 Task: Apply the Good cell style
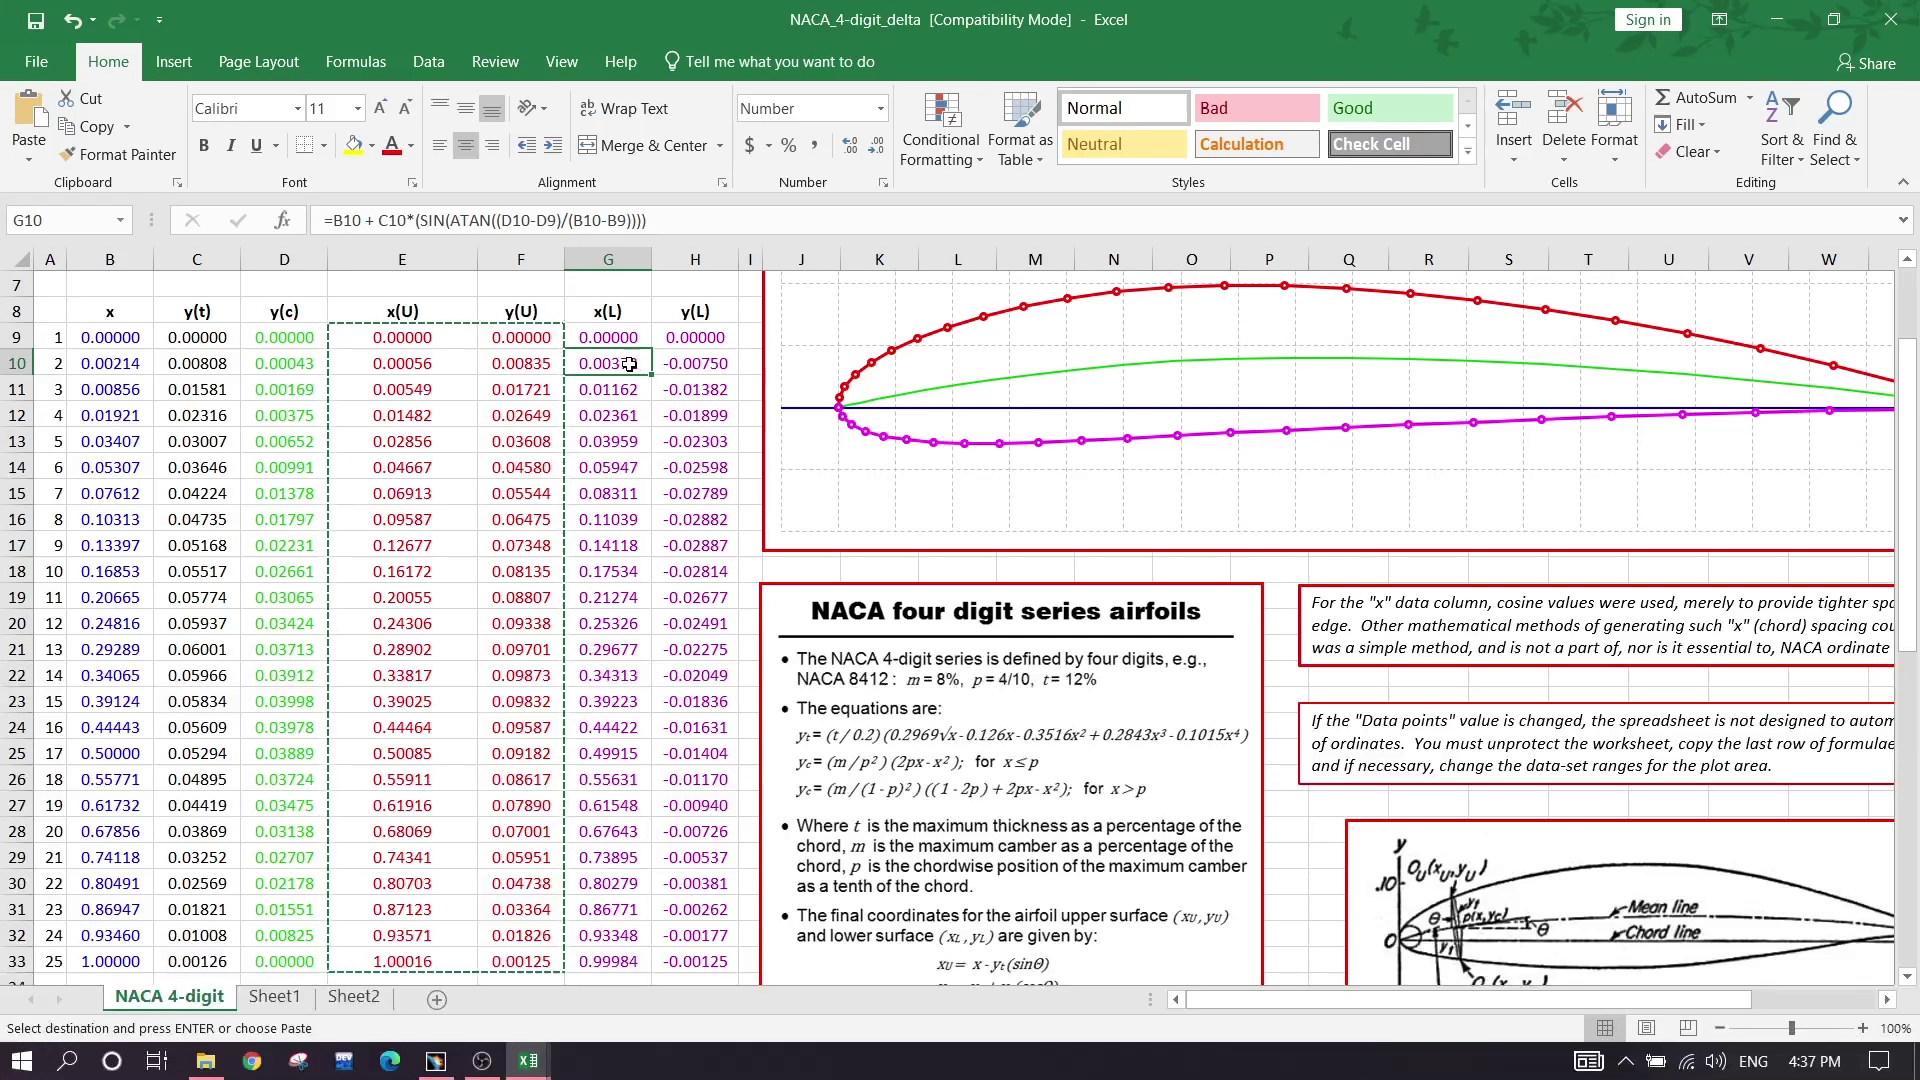point(1389,108)
